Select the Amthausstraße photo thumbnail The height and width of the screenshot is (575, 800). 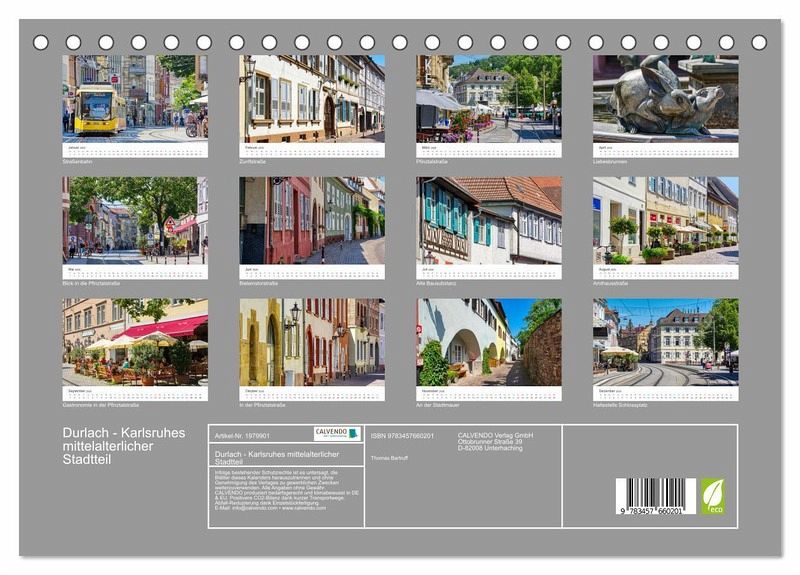pyautogui.click(x=665, y=220)
